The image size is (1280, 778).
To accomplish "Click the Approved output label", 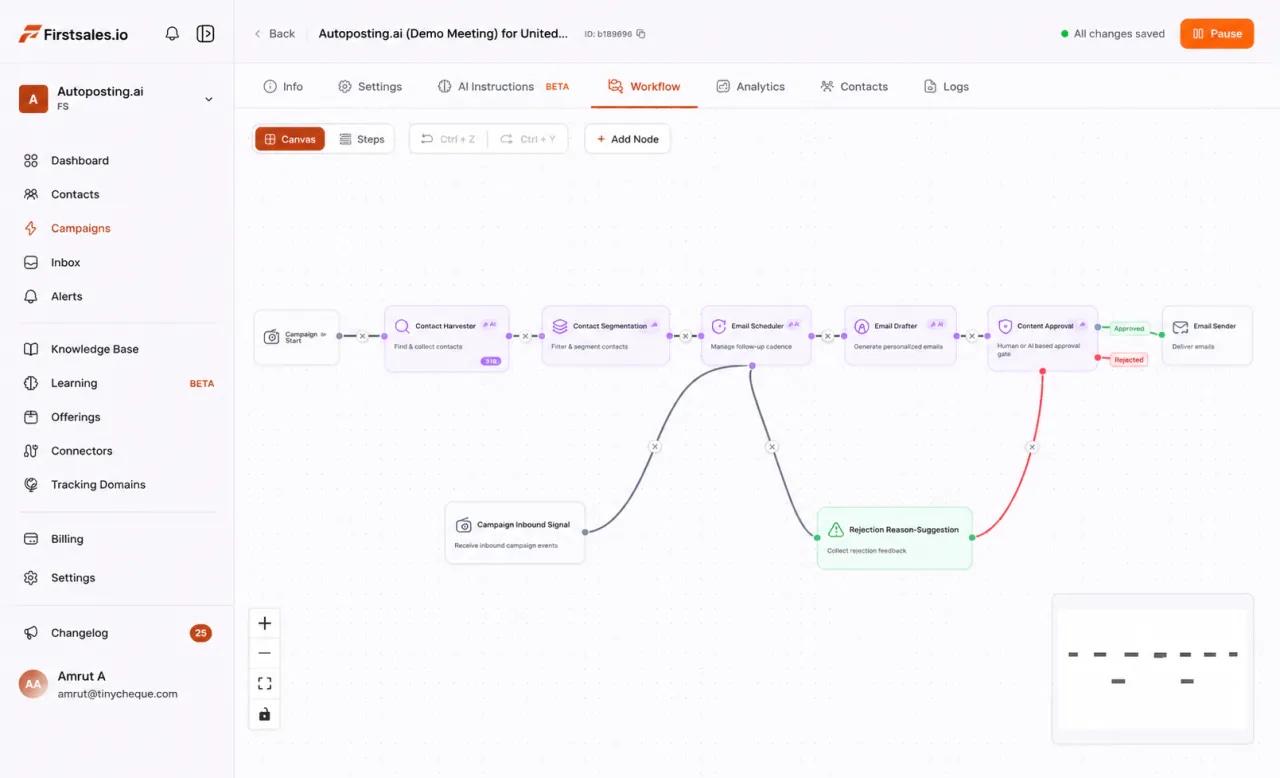I will (x=1129, y=328).
